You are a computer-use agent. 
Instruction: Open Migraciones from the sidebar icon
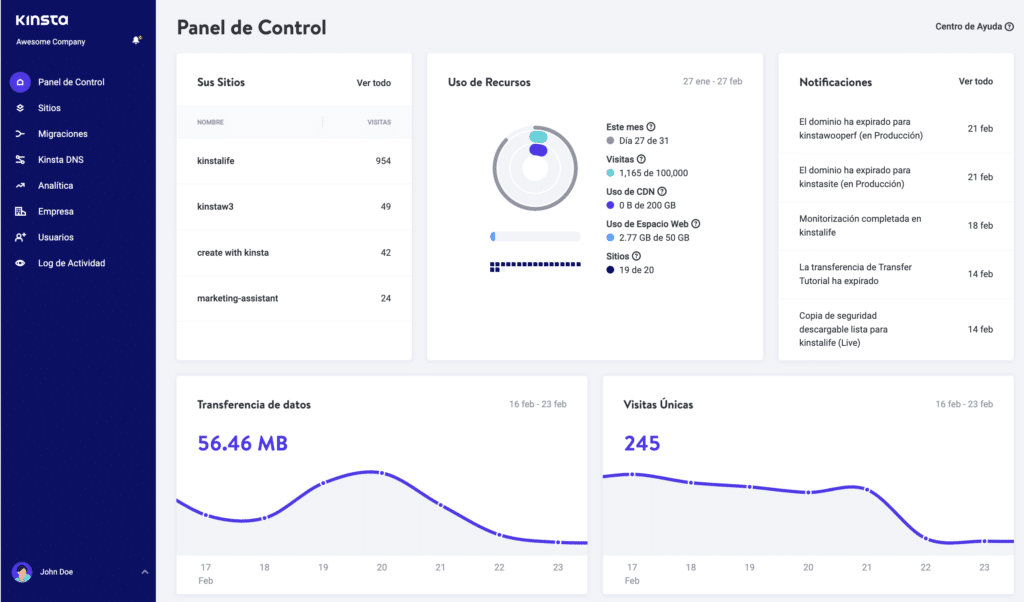pyautogui.click(x=18, y=133)
